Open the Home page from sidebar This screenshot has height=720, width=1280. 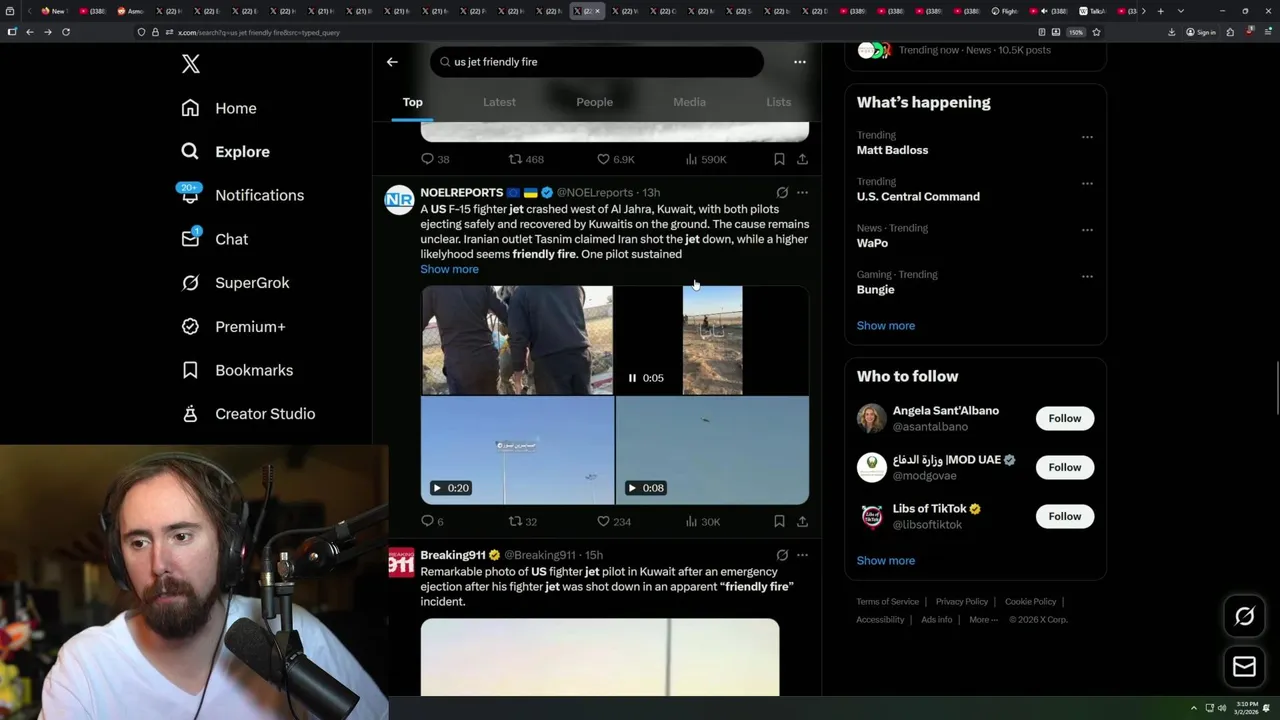click(219, 108)
